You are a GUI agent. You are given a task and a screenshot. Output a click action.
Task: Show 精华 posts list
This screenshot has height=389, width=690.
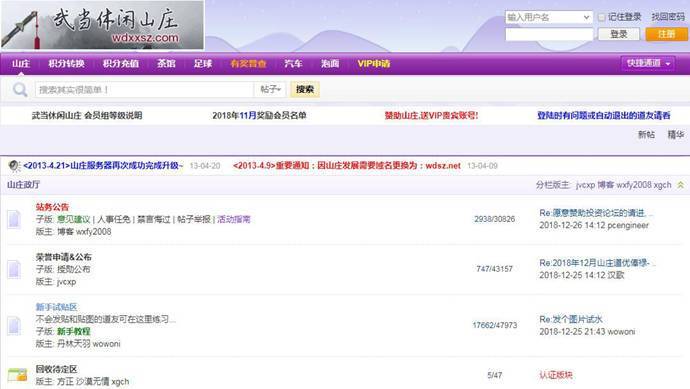point(675,135)
